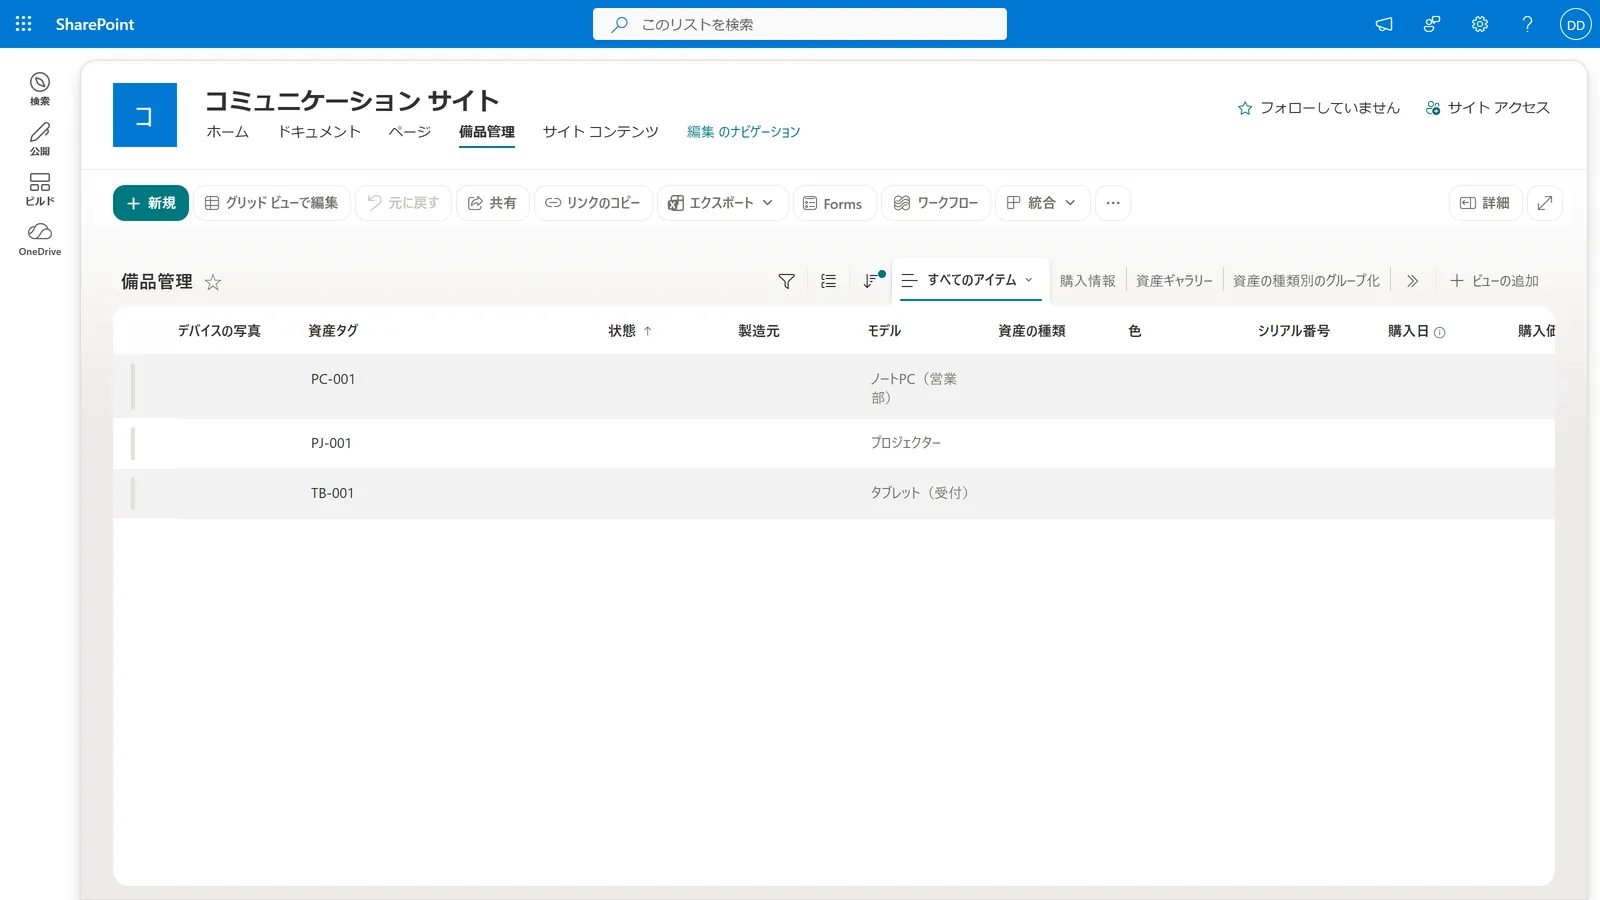Open the ワークフロー button
This screenshot has height=900, width=1600.
936,203
